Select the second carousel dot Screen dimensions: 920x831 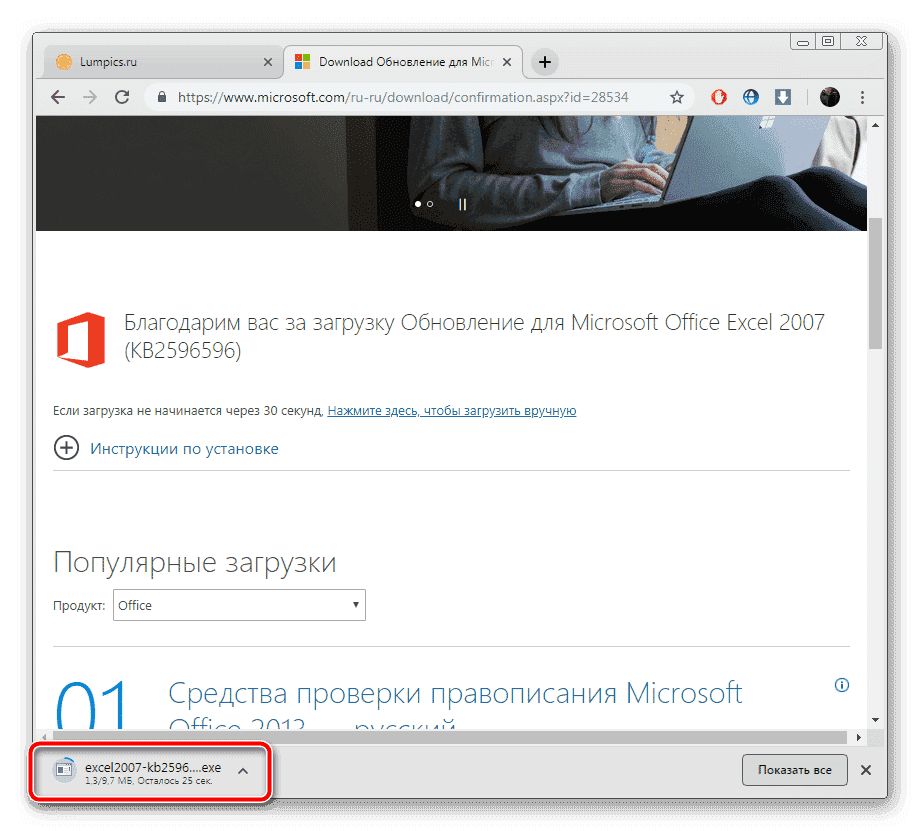point(430,204)
